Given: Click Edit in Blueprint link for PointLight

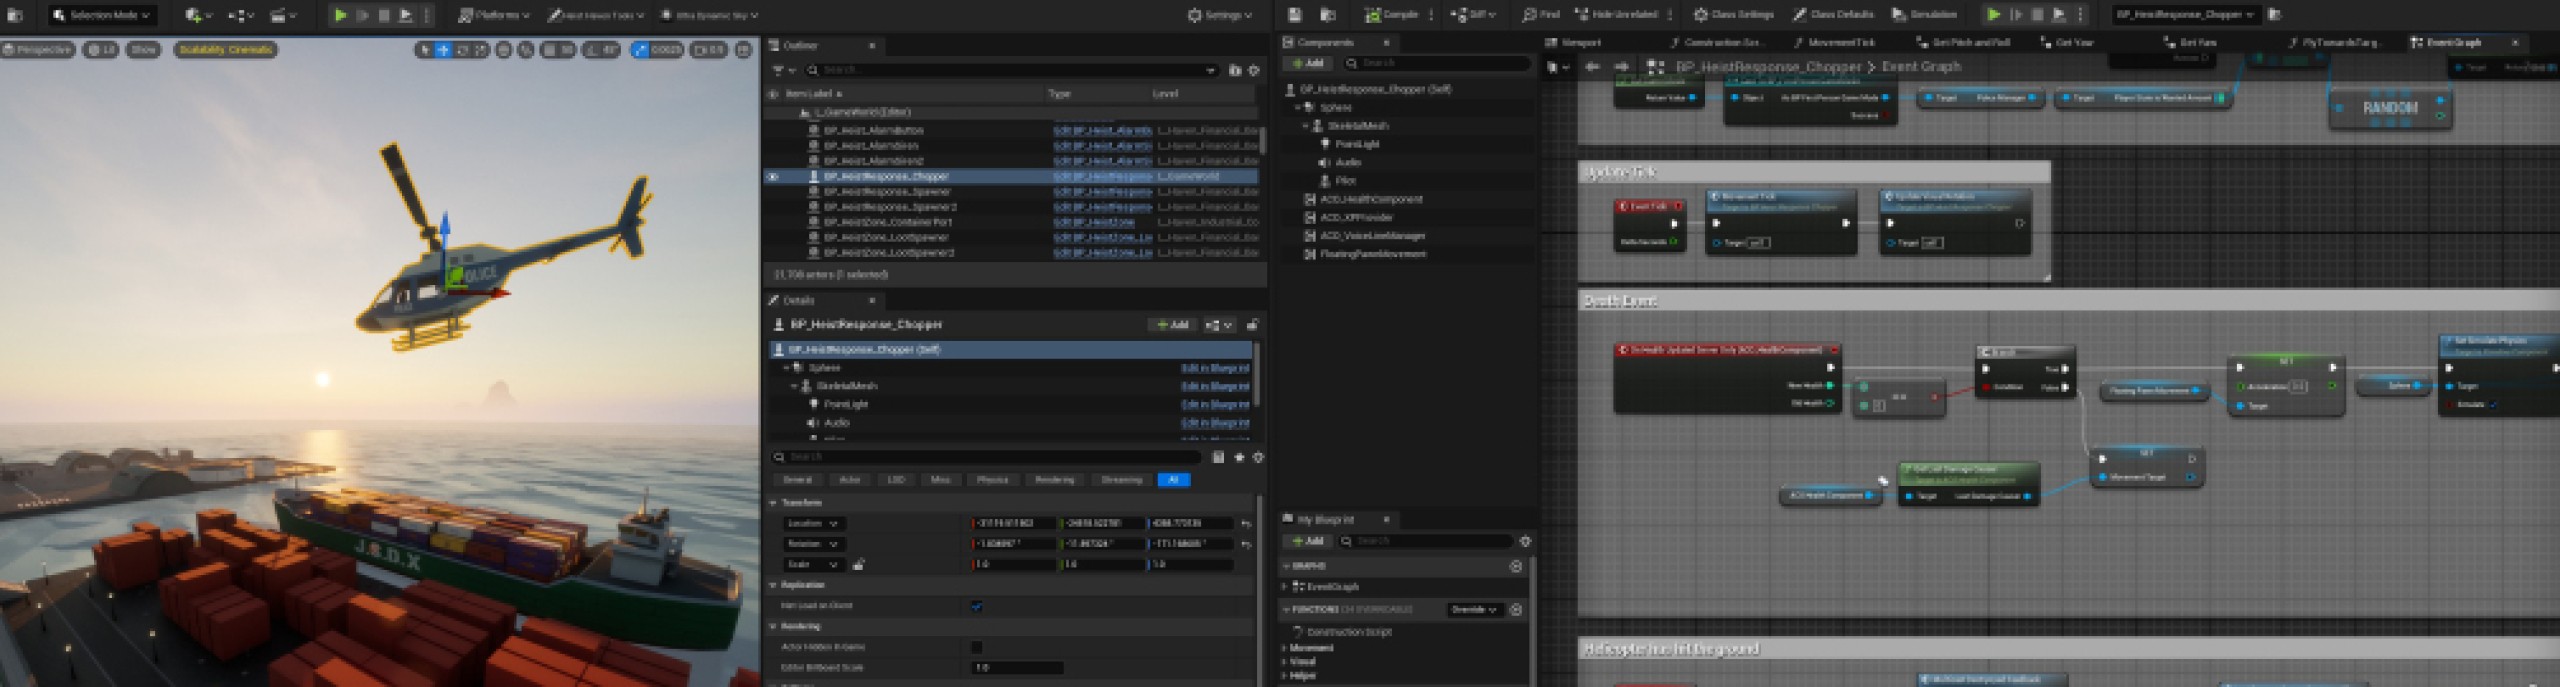Looking at the screenshot, I should (1215, 404).
